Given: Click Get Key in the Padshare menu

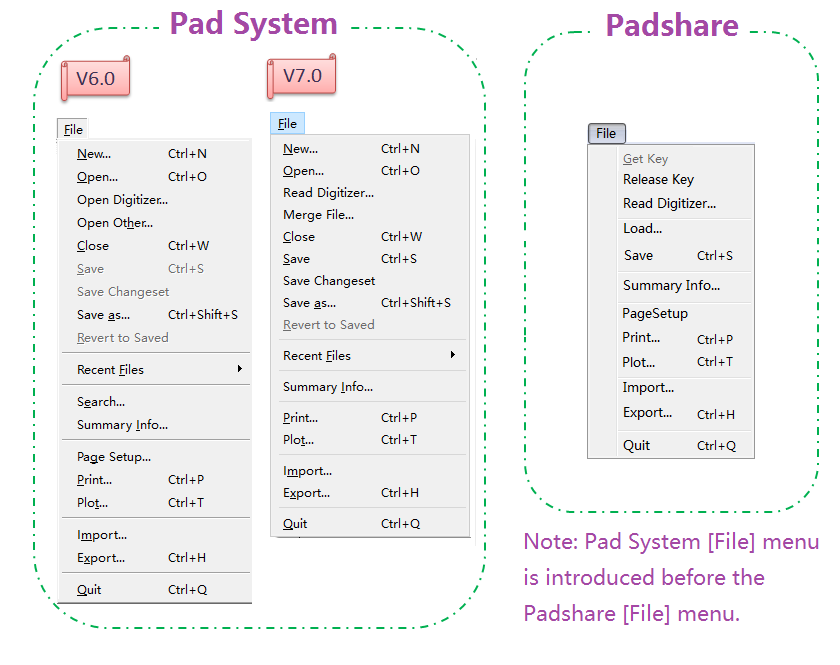Looking at the screenshot, I should [645, 159].
